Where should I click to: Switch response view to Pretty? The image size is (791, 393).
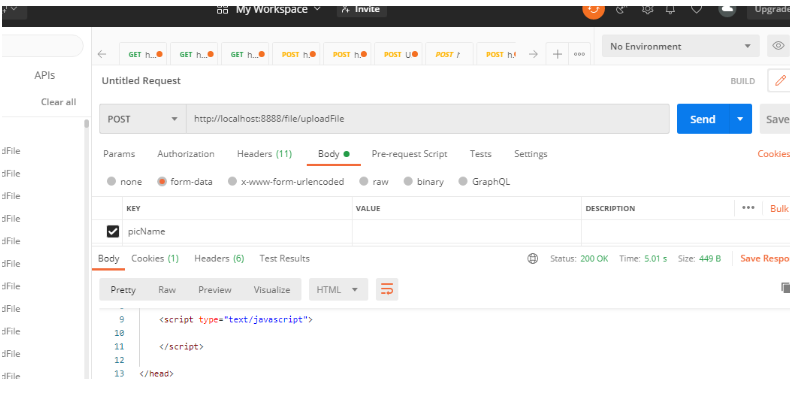click(x=123, y=290)
